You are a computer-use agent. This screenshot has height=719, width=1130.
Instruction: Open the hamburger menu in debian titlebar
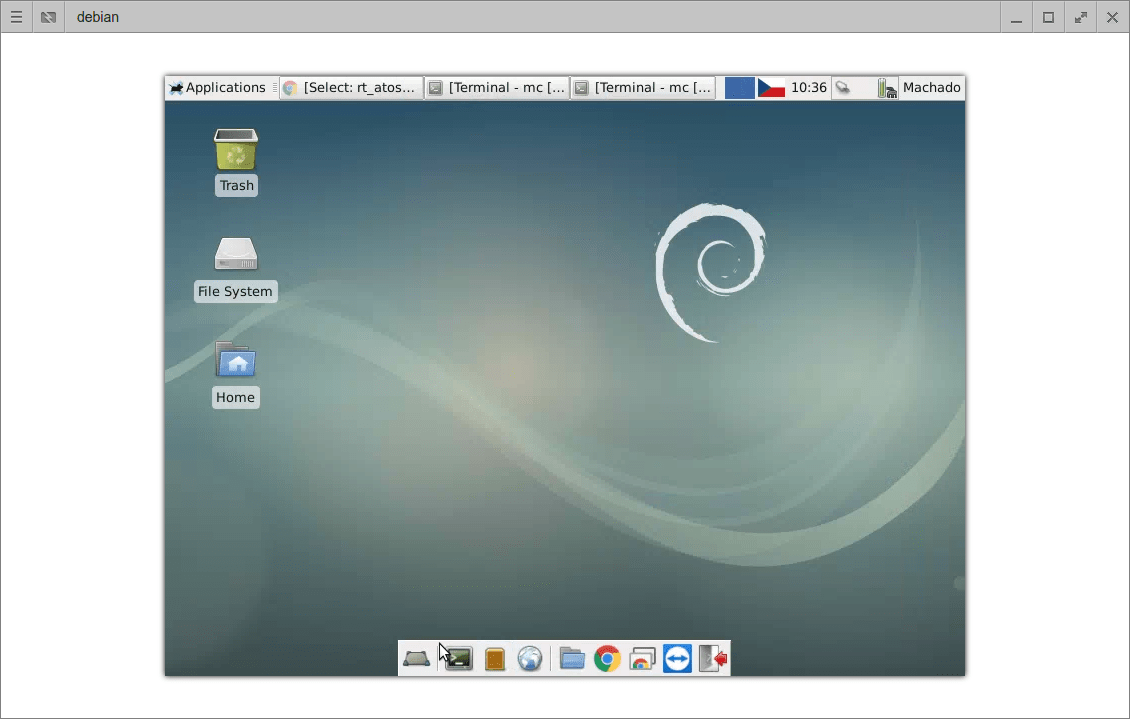16,17
